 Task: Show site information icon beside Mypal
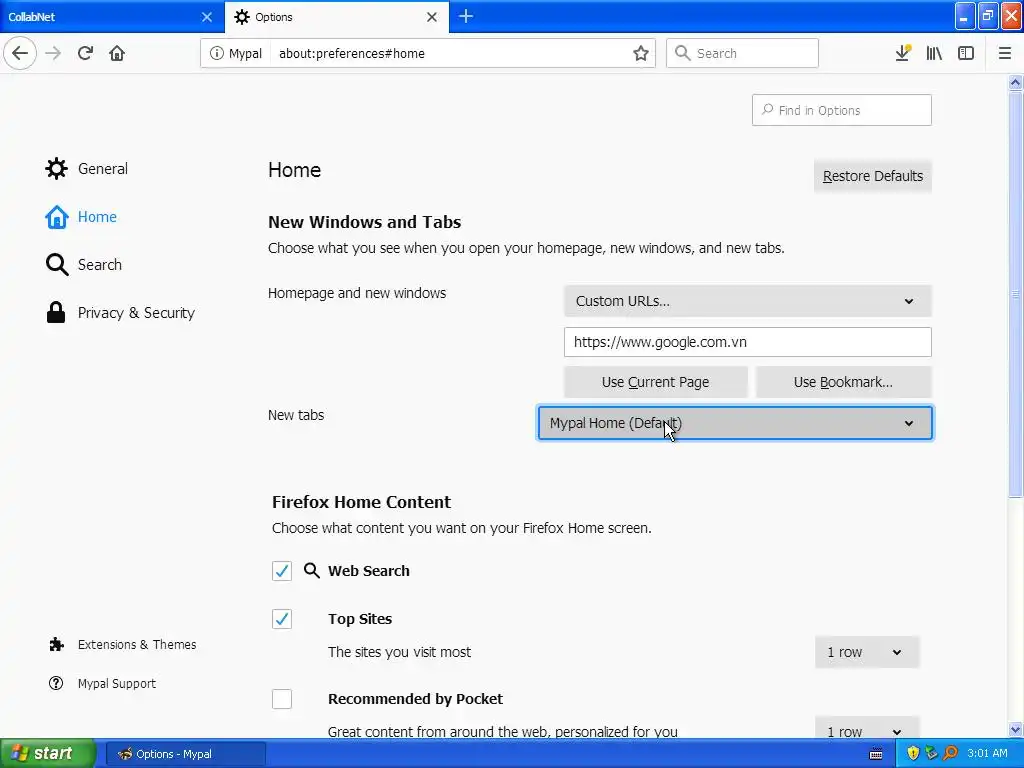point(216,53)
